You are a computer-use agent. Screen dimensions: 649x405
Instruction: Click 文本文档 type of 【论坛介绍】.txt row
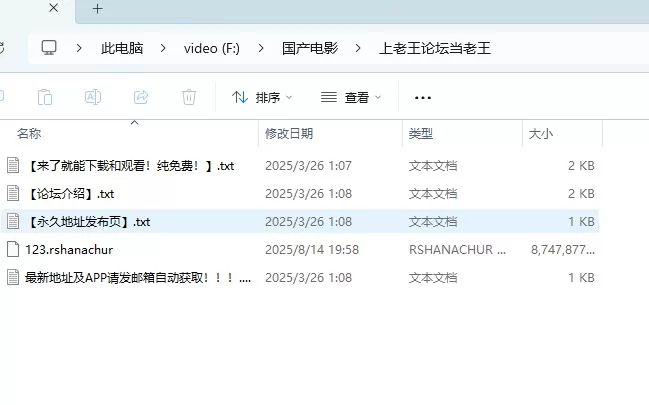coord(433,194)
